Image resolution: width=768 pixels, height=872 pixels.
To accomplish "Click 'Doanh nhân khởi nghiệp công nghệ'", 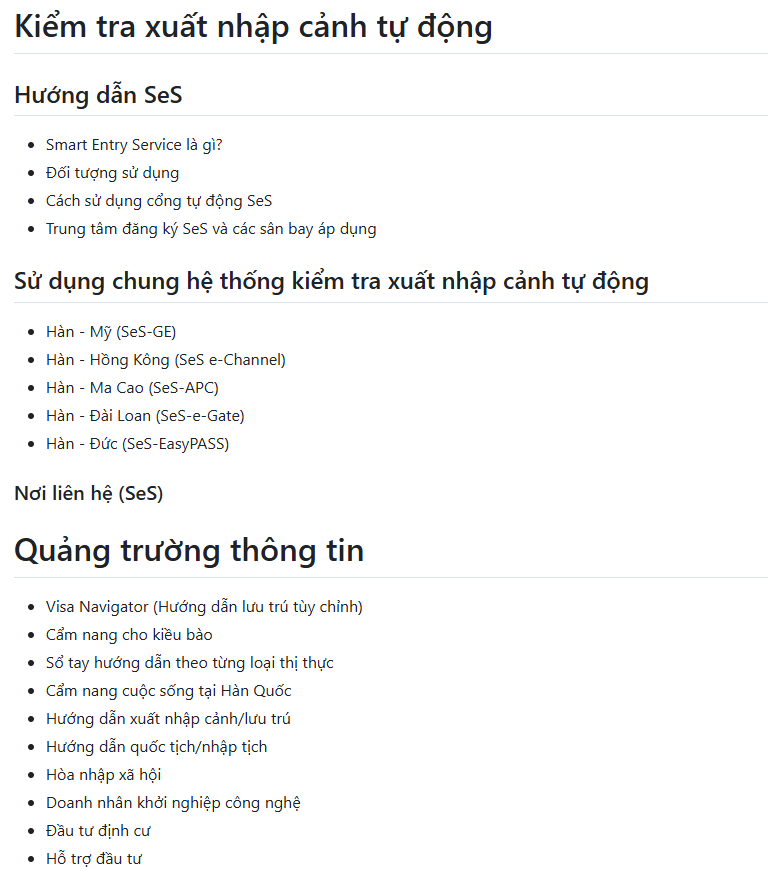I will click(173, 803).
